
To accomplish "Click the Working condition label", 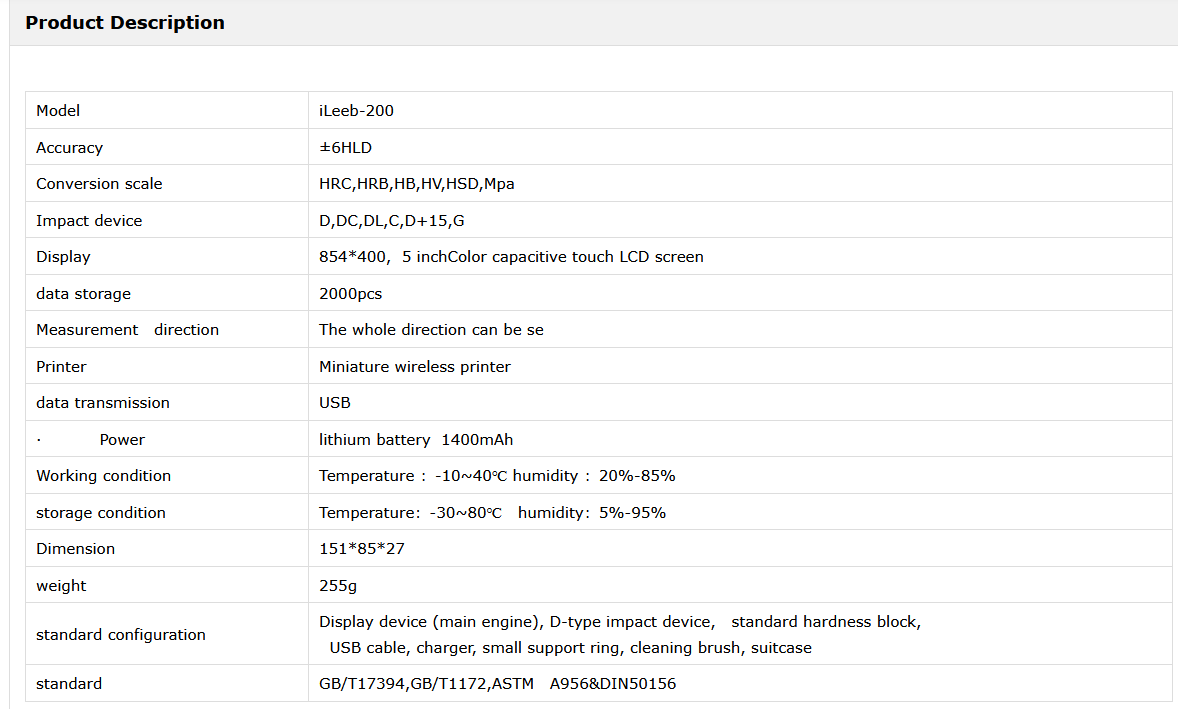I will (x=103, y=476).
